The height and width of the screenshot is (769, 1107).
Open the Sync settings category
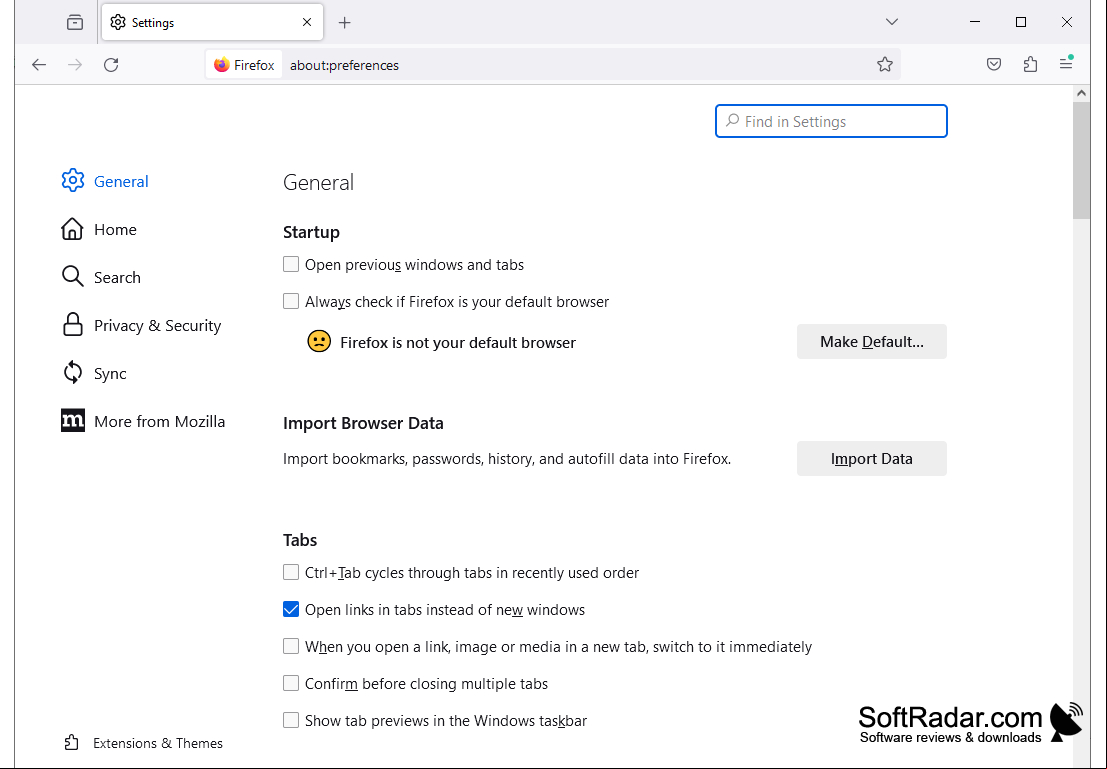point(94,374)
